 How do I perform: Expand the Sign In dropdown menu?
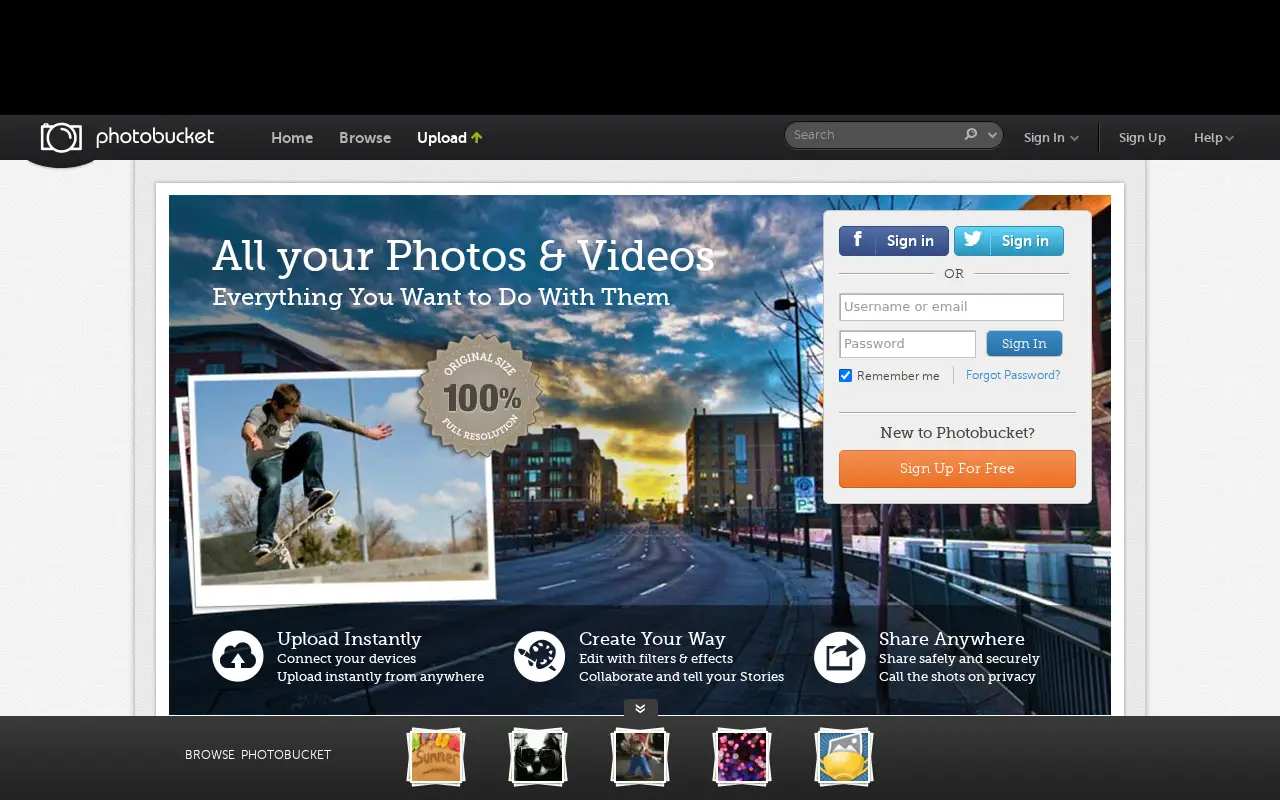[x=1051, y=138]
